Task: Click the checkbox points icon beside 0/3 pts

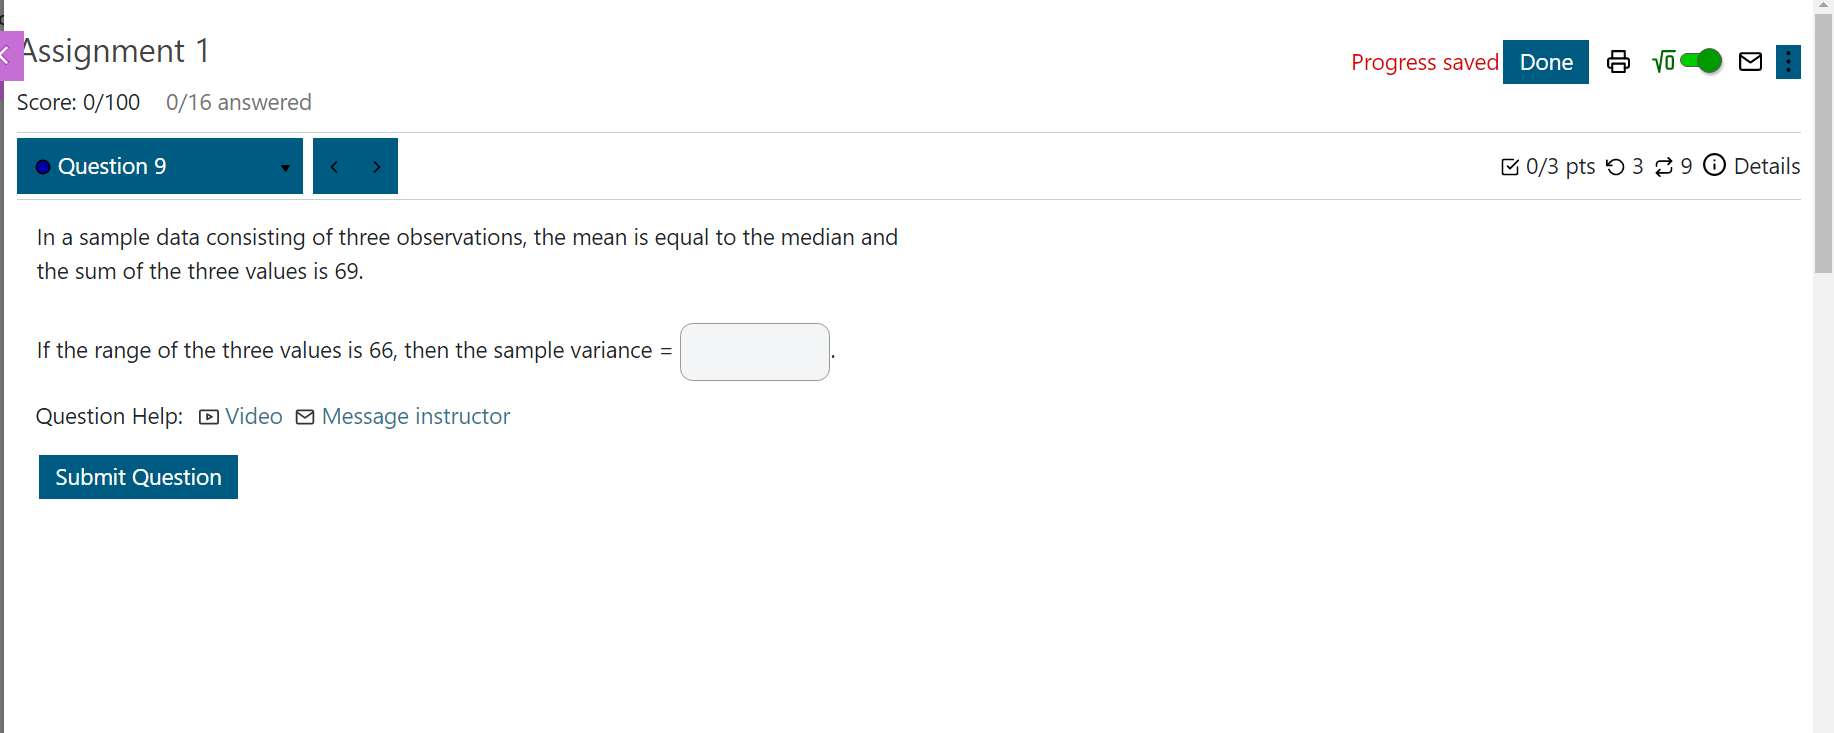Action: point(1510,166)
